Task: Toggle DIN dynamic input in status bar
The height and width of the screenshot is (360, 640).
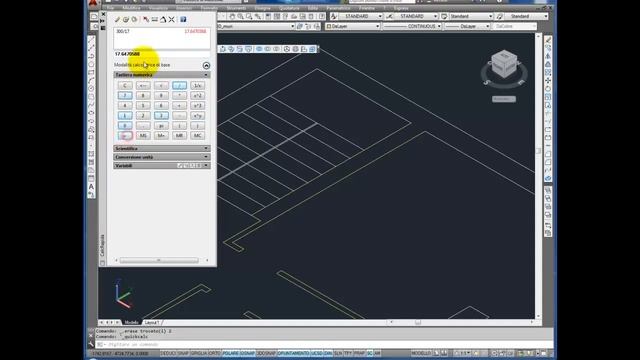Action: [x=328, y=353]
